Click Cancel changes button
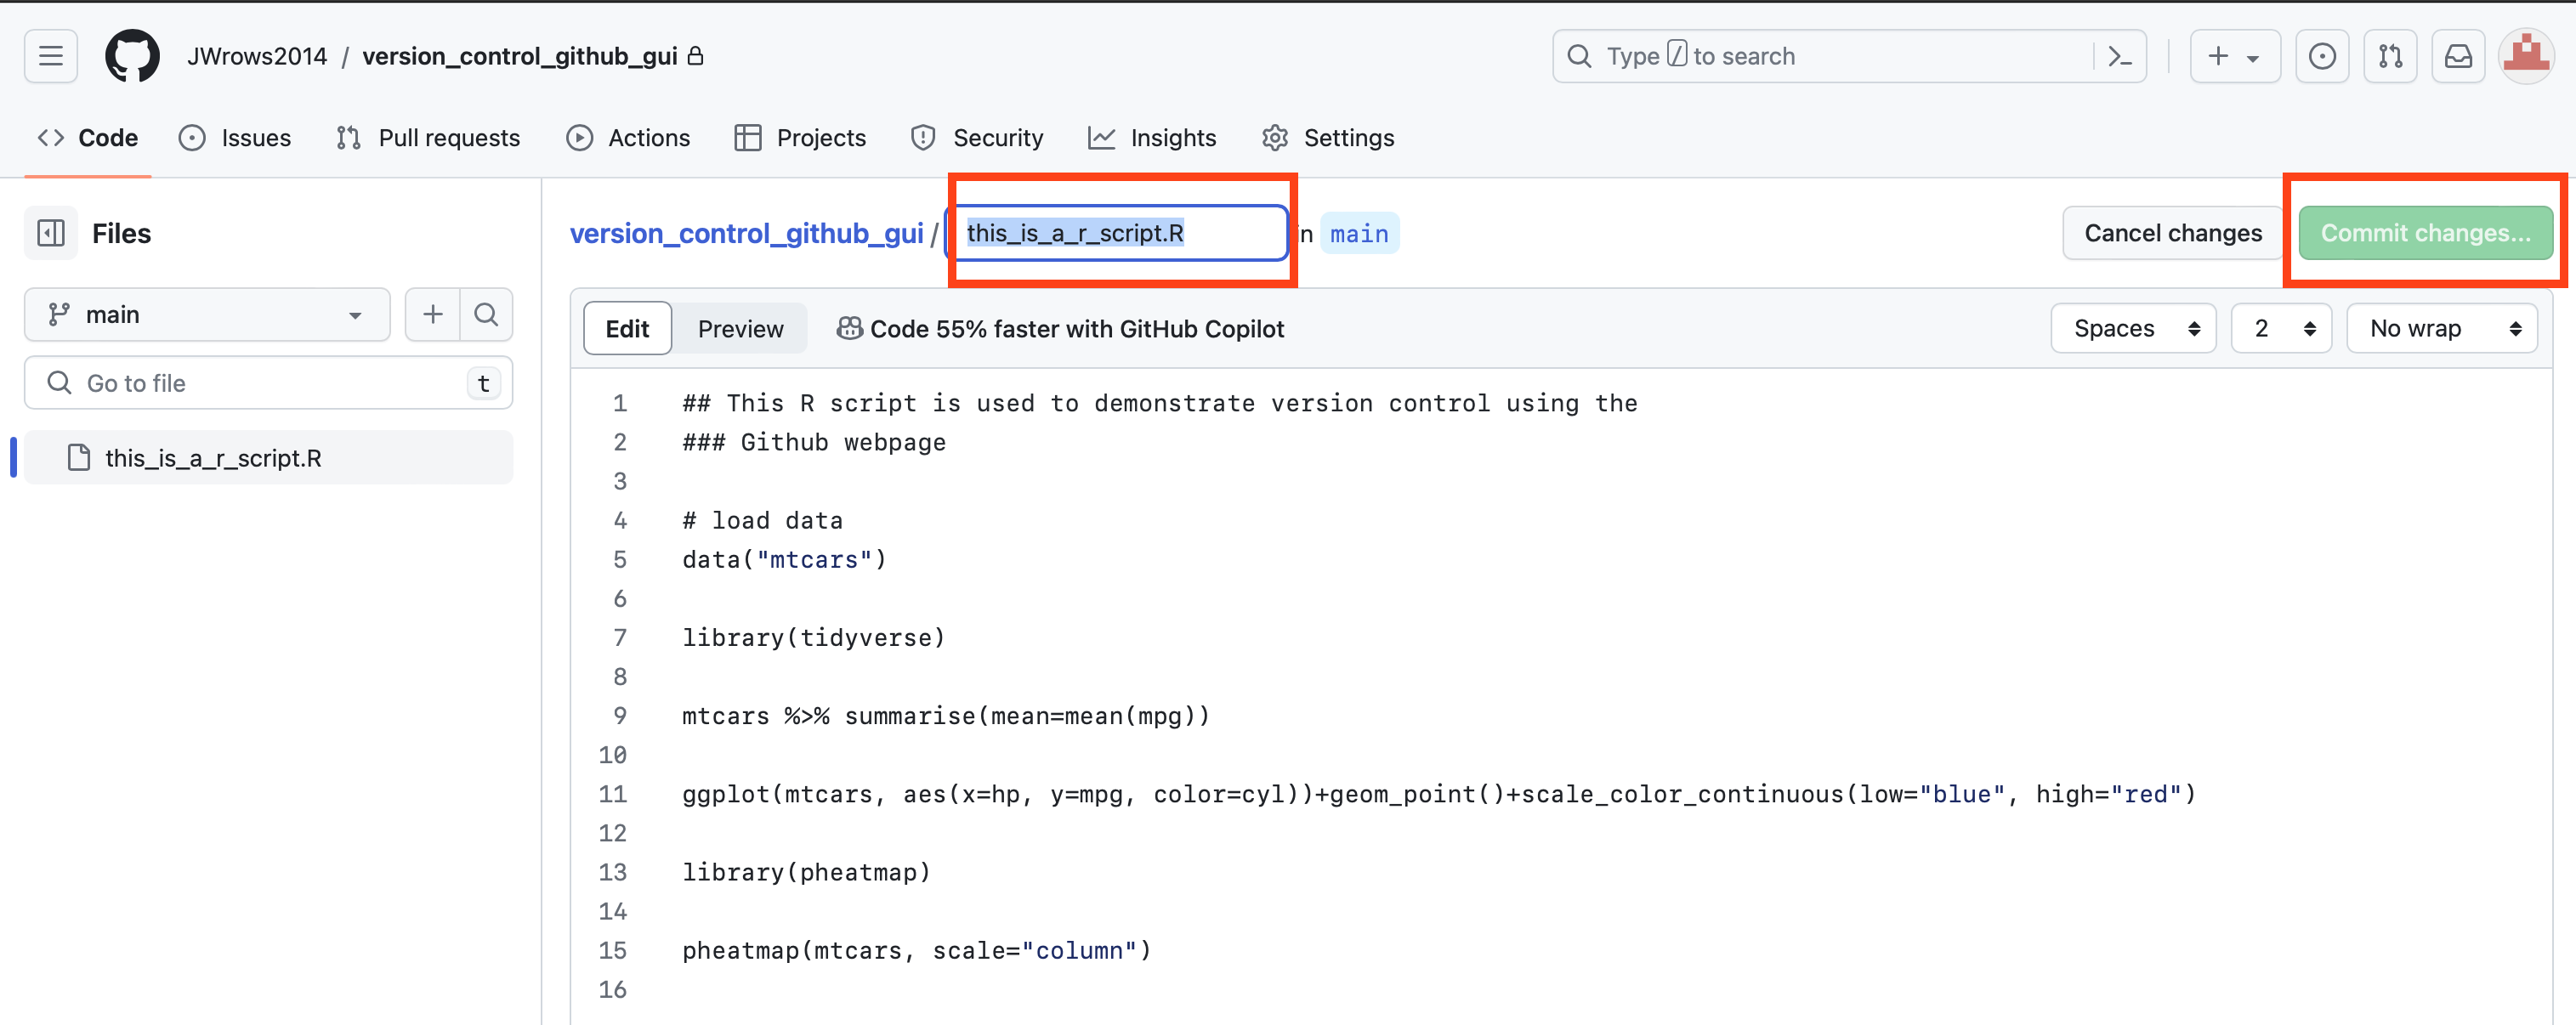 (2172, 233)
